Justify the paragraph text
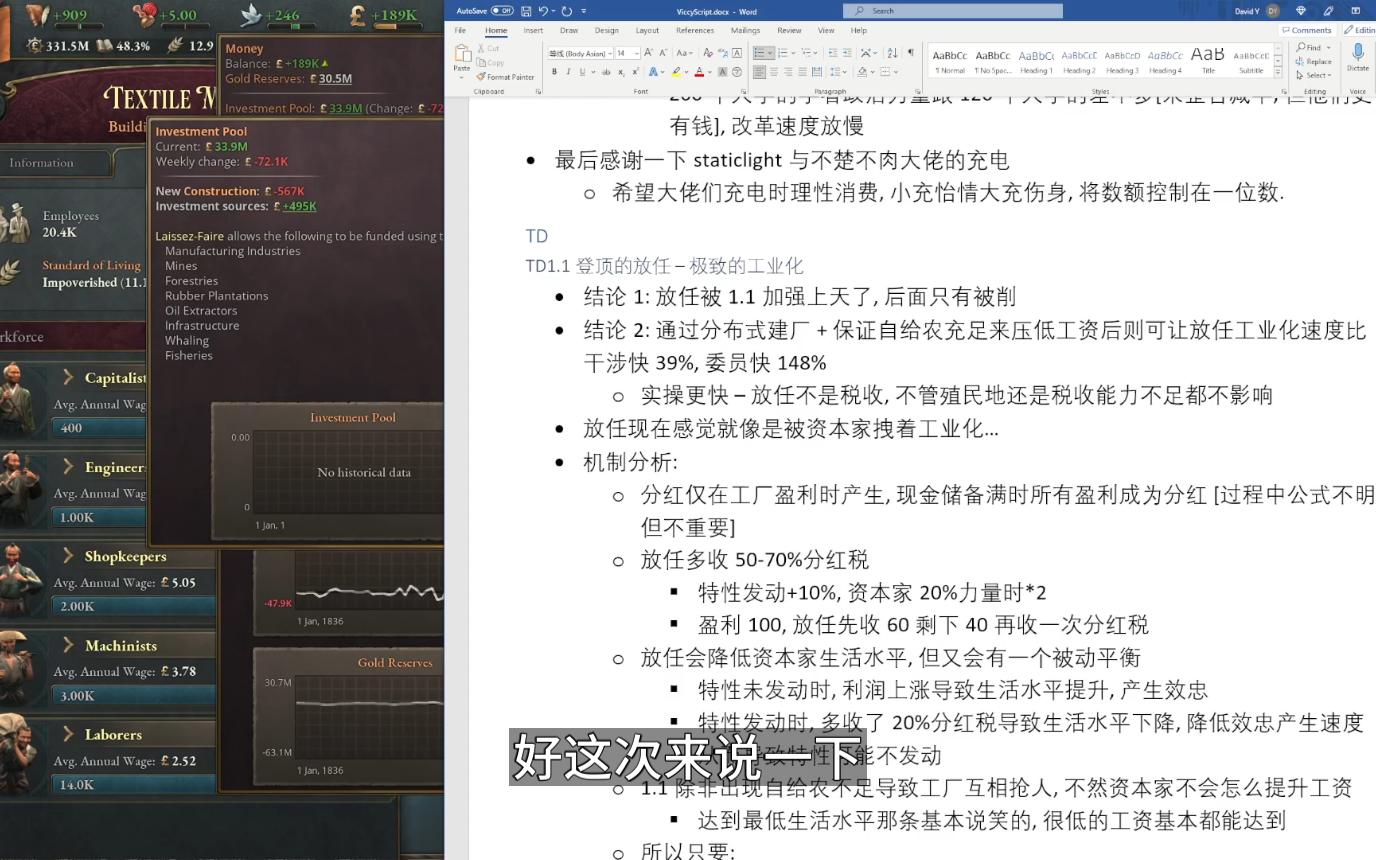The image size is (1376, 860). pyautogui.click(x=802, y=72)
